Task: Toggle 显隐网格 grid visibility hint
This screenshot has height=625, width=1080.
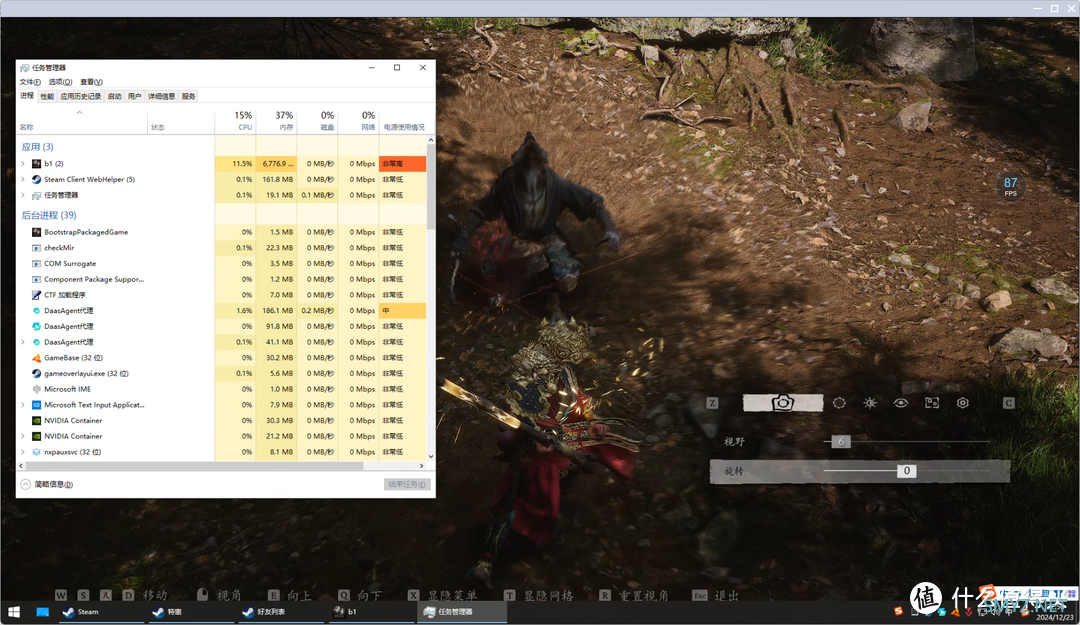Action: 539,595
